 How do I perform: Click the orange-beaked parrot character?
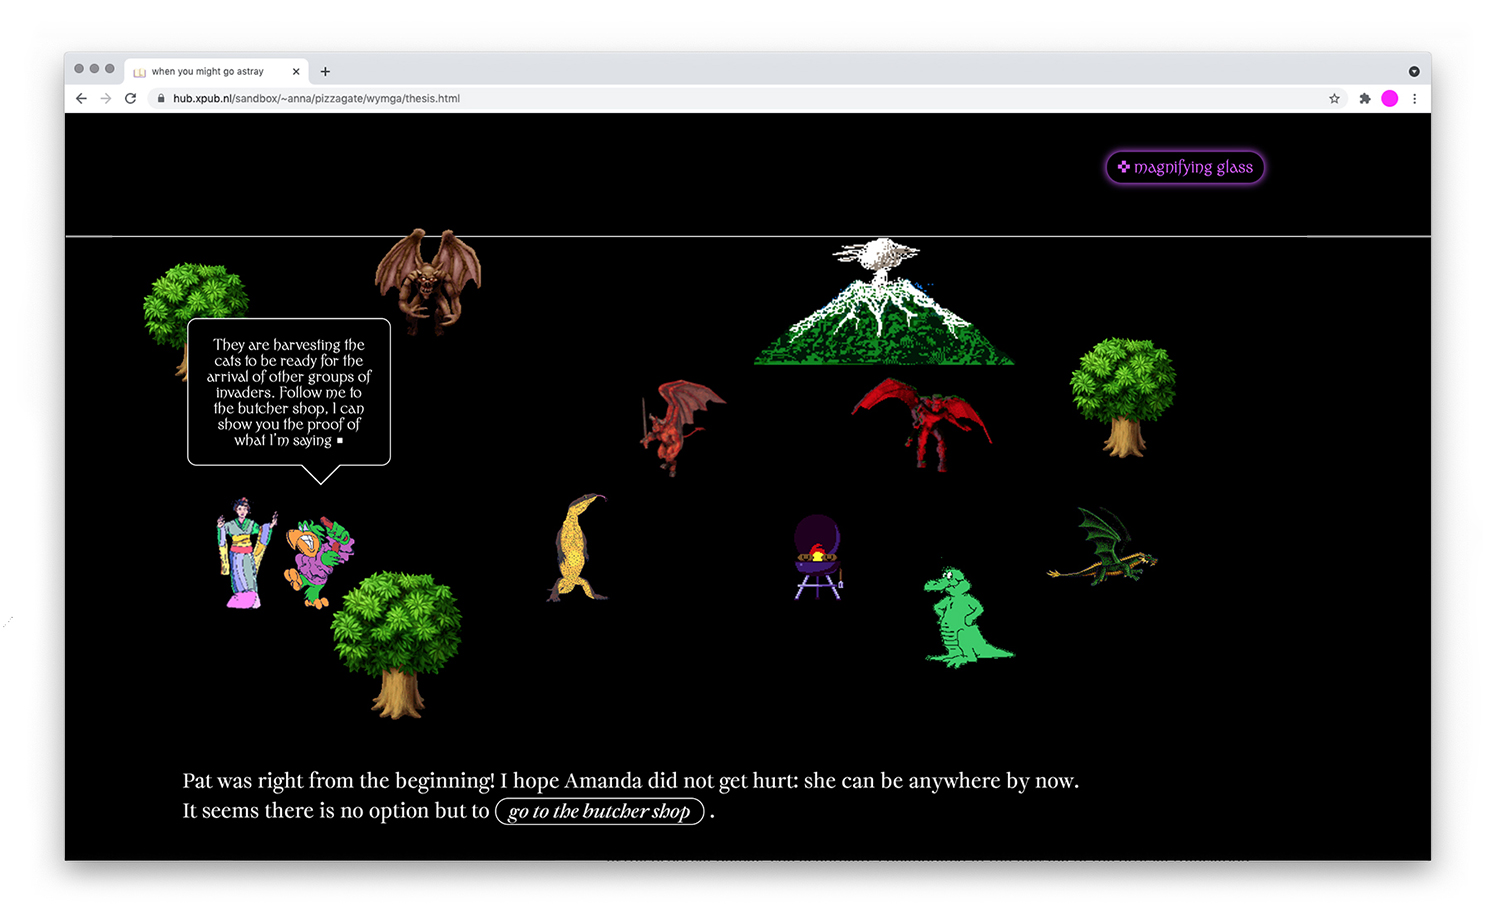(319, 562)
